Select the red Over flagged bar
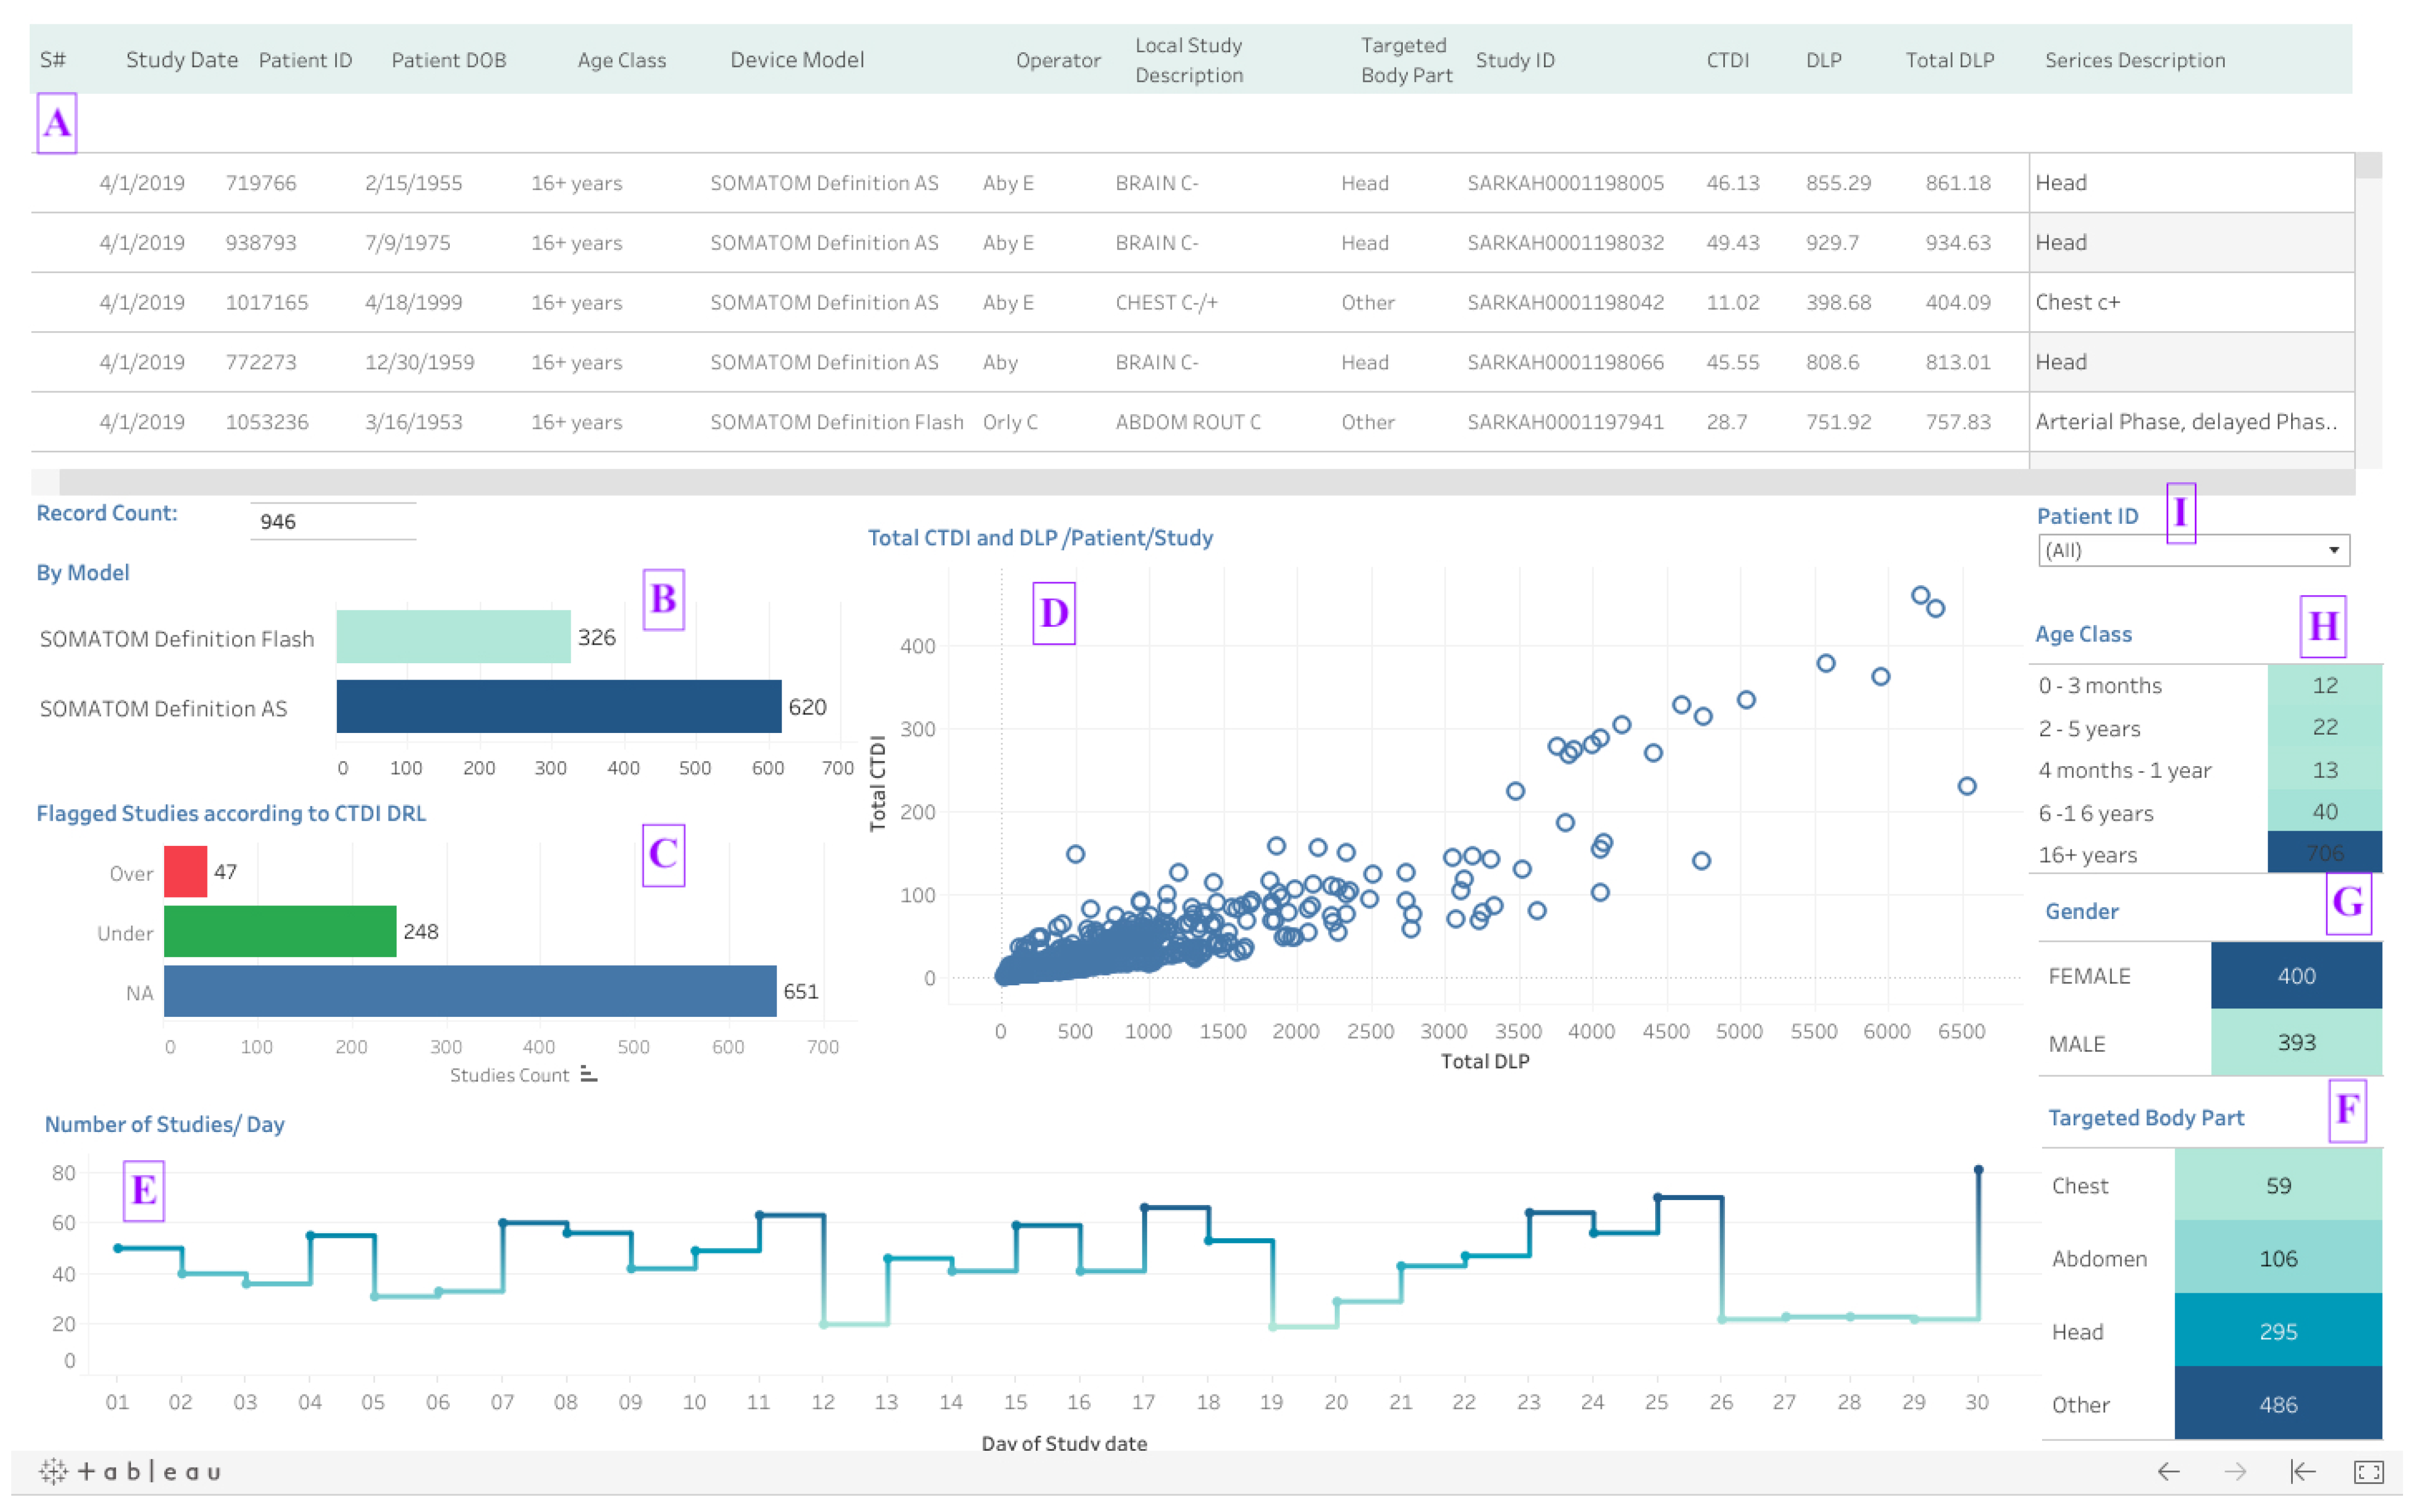This screenshot has height=1512, width=2421. click(x=185, y=872)
